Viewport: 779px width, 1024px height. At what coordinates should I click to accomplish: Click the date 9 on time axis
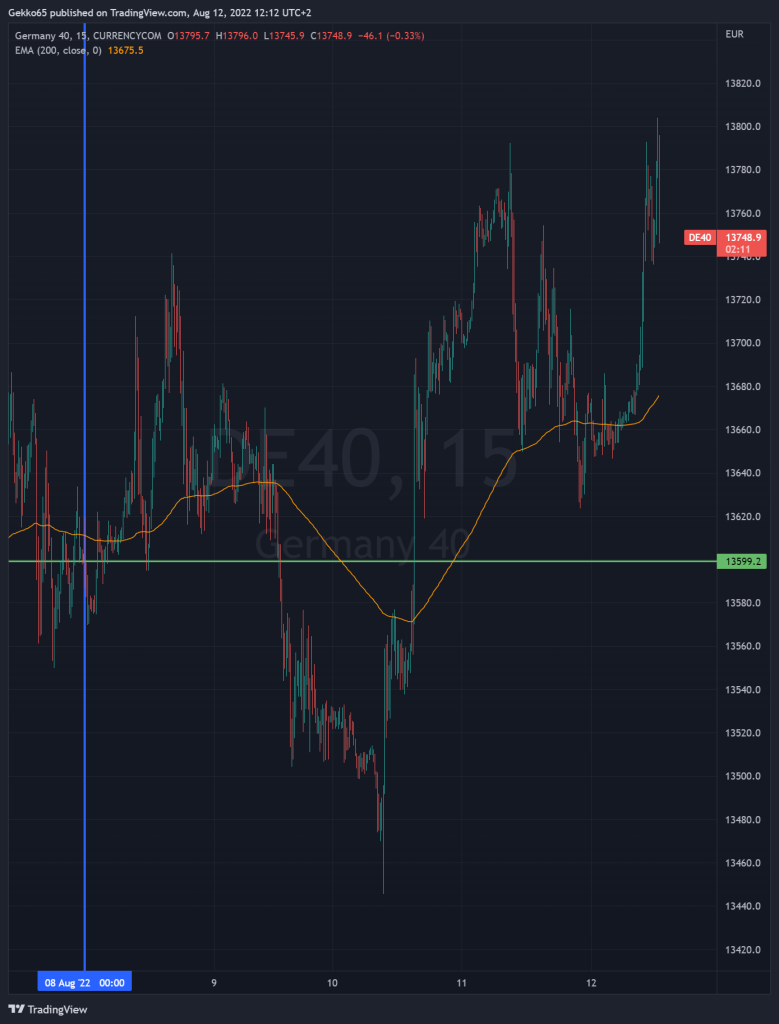coord(214,983)
